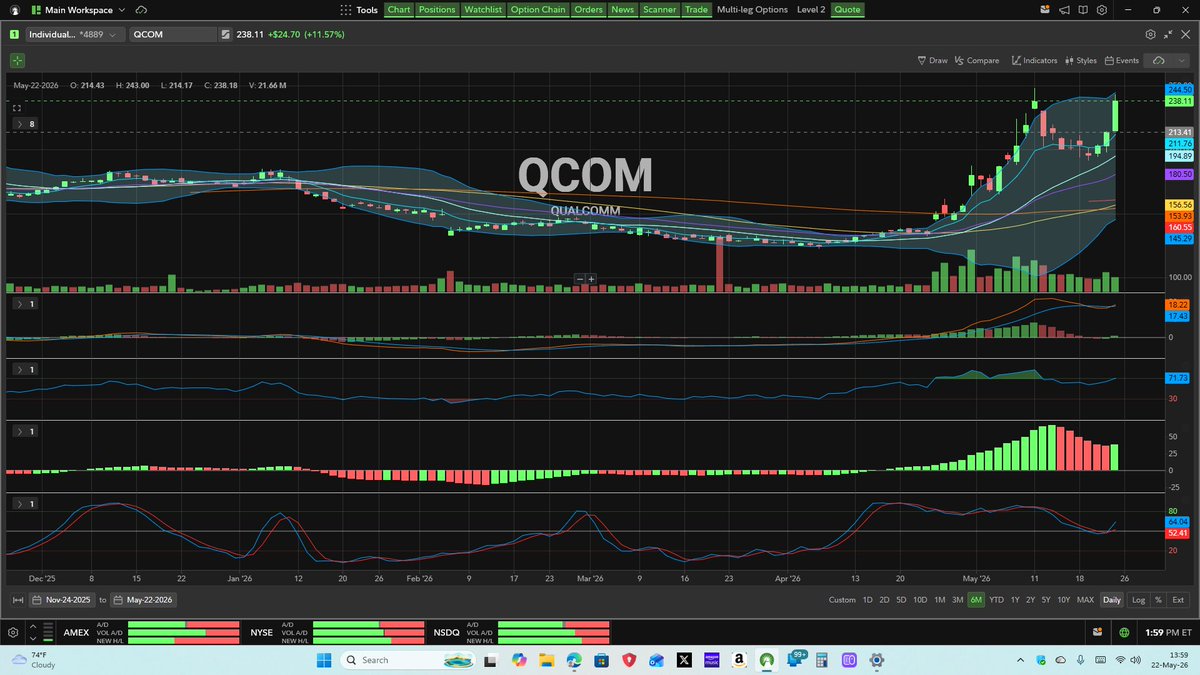Select the Custom time range
The image size is (1200, 675).
pyautogui.click(x=842, y=600)
